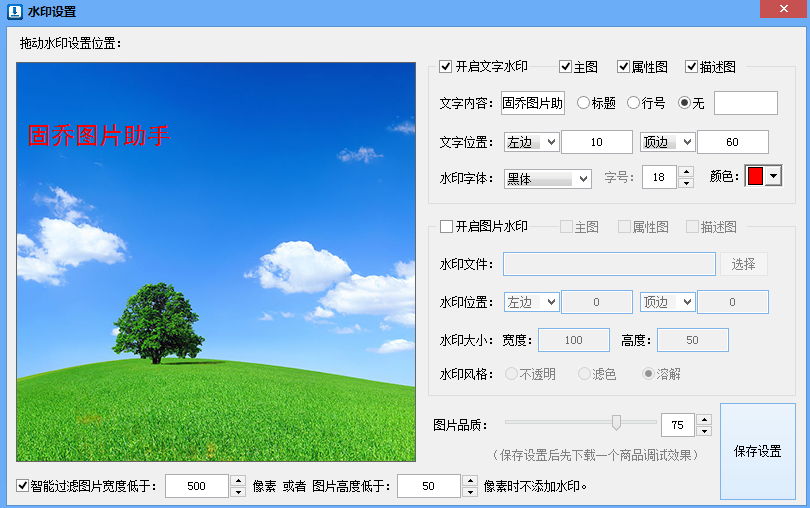
Task: Uncheck 属性图 for text watermark
Action: pyautogui.click(x=623, y=67)
